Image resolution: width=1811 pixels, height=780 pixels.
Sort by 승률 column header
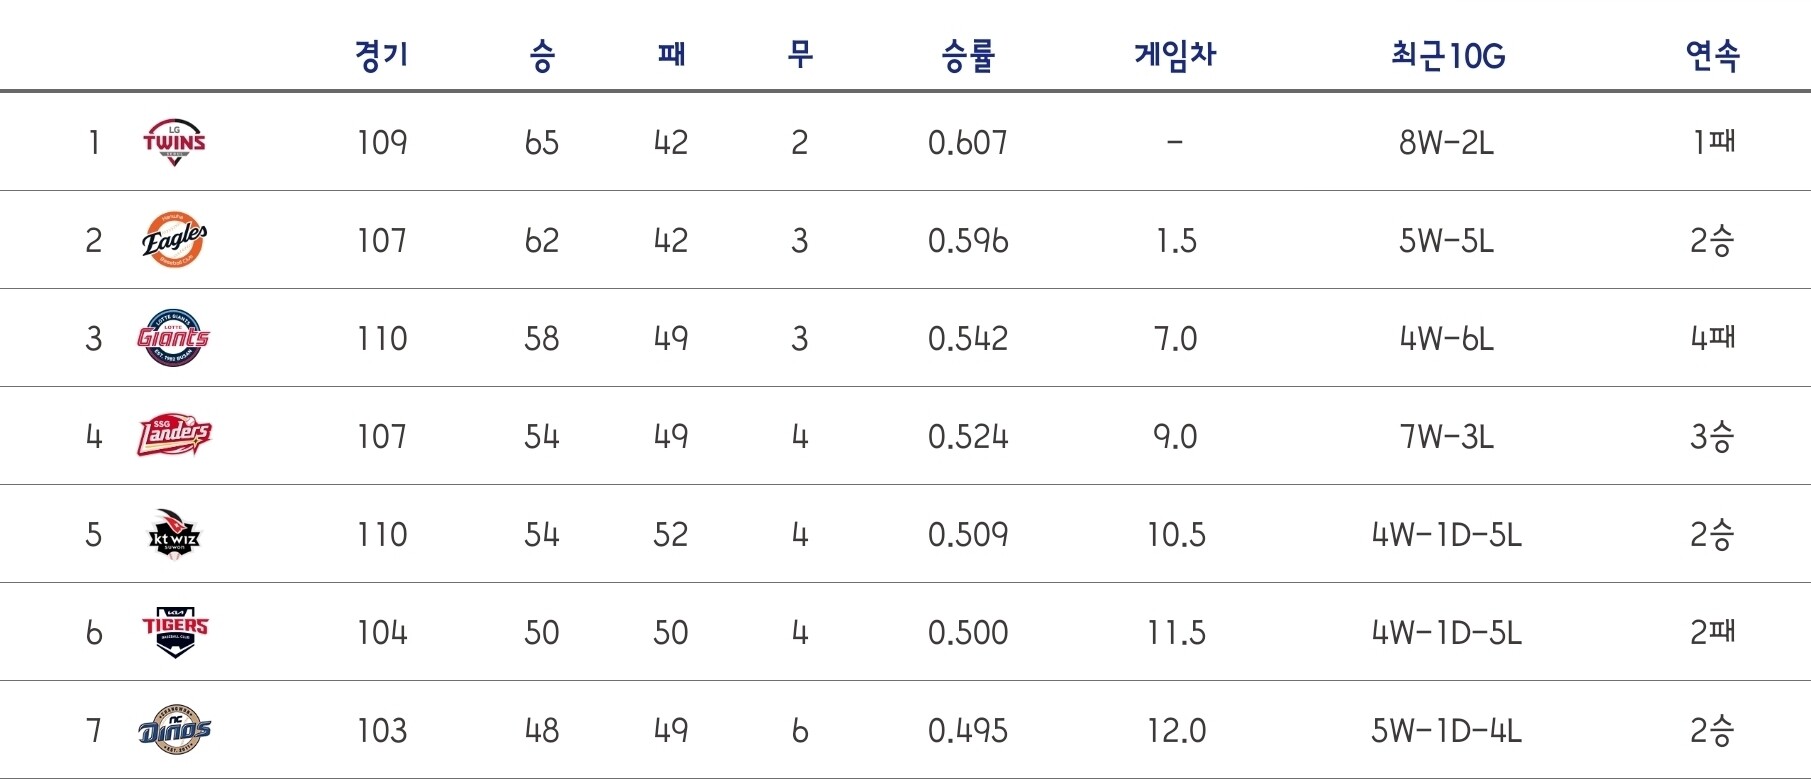967,54
